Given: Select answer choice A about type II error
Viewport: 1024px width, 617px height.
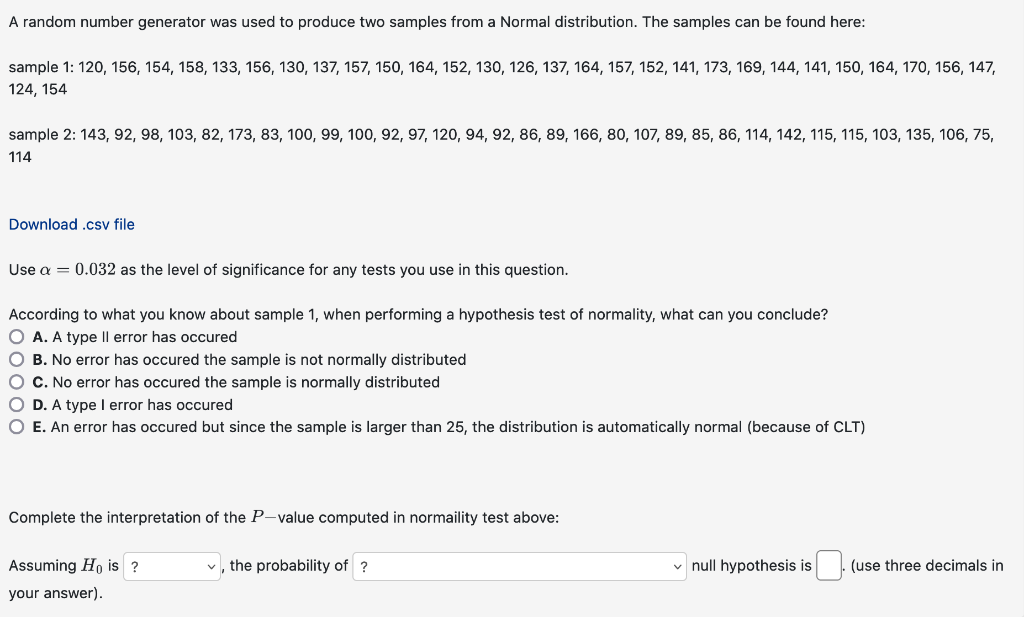Looking at the screenshot, I should pyautogui.click(x=17, y=337).
